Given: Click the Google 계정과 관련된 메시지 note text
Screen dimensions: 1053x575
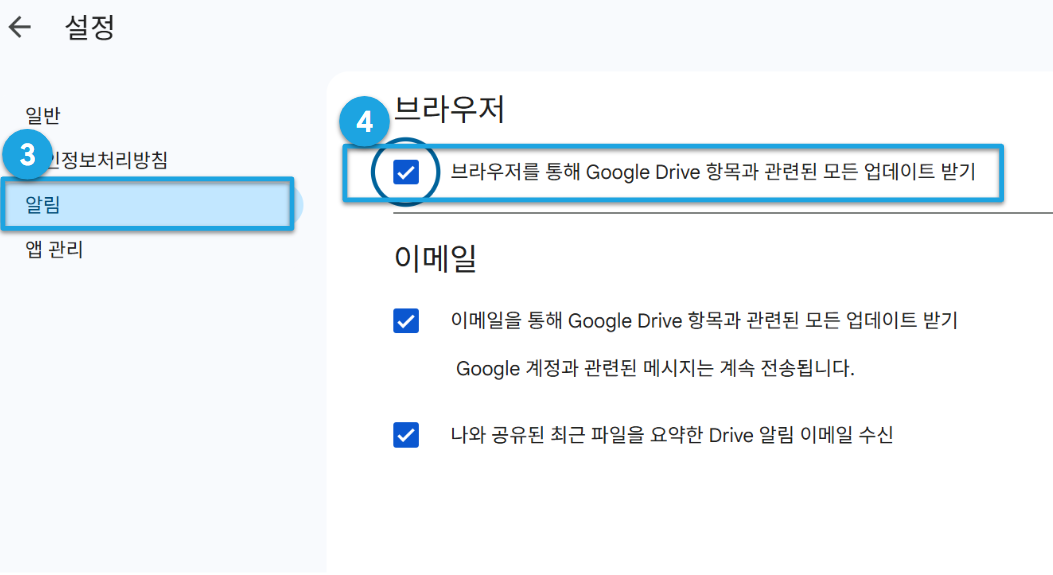Looking at the screenshot, I should point(655,368).
